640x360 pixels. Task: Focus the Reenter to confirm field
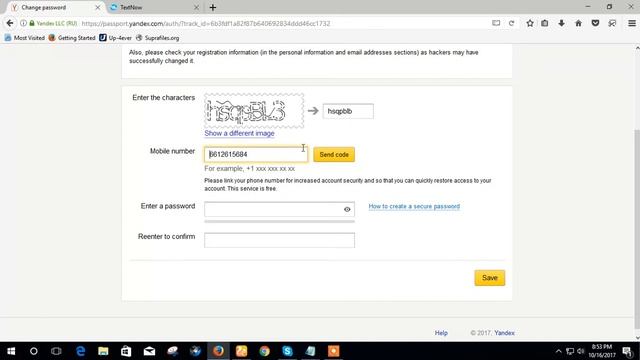[x=279, y=240]
